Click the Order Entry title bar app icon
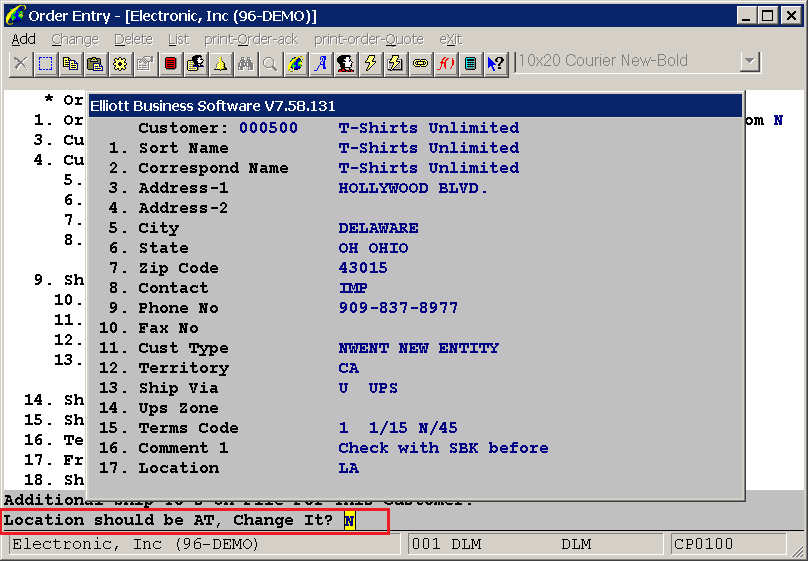808x561 pixels. click(14, 15)
